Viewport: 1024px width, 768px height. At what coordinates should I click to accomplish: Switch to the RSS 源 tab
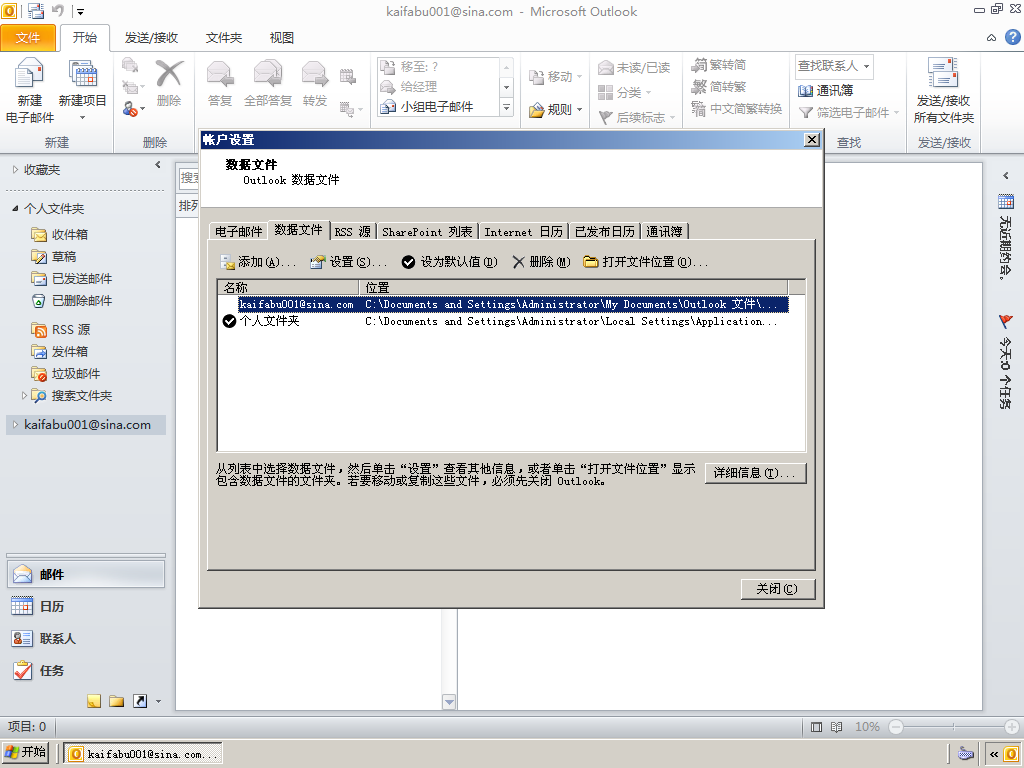[353, 232]
